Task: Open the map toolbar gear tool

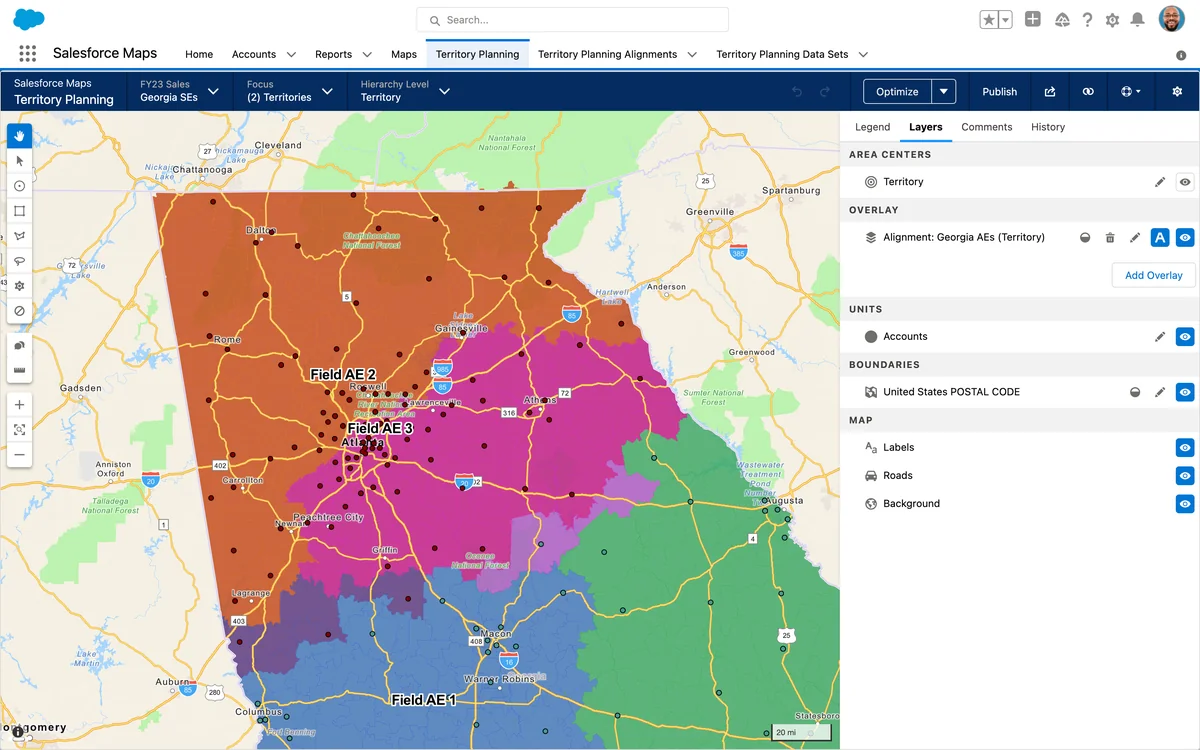Action: pos(20,286)
